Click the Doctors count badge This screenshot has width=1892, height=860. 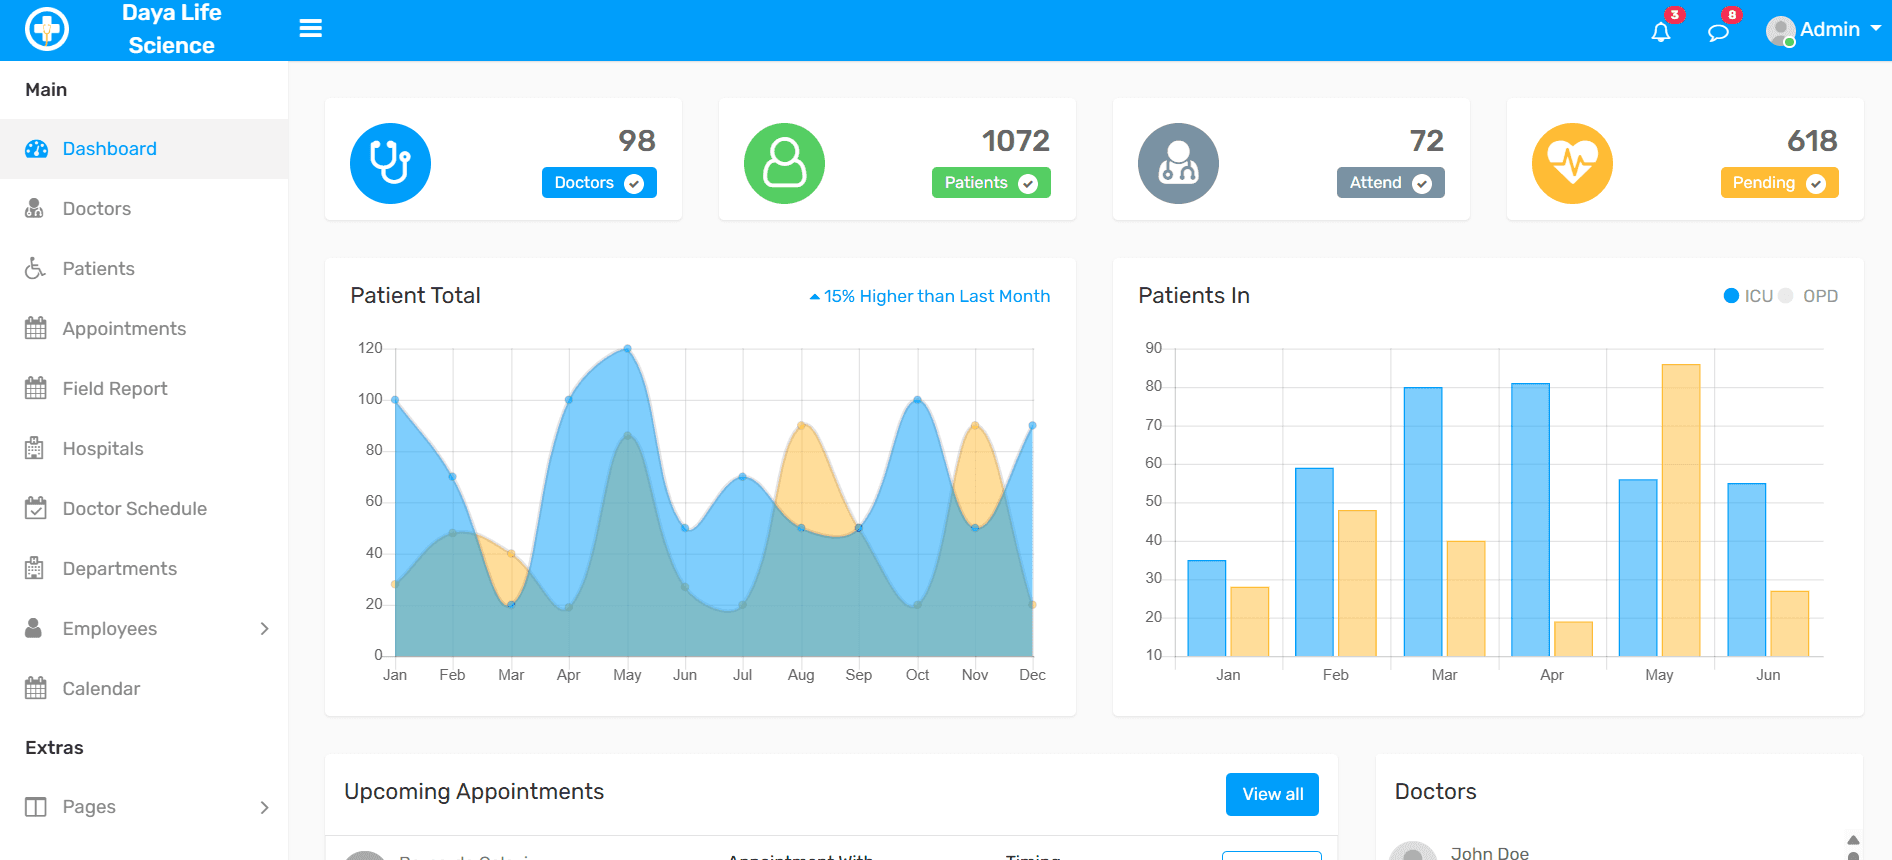pyautogui.click(x=598, y=183)
